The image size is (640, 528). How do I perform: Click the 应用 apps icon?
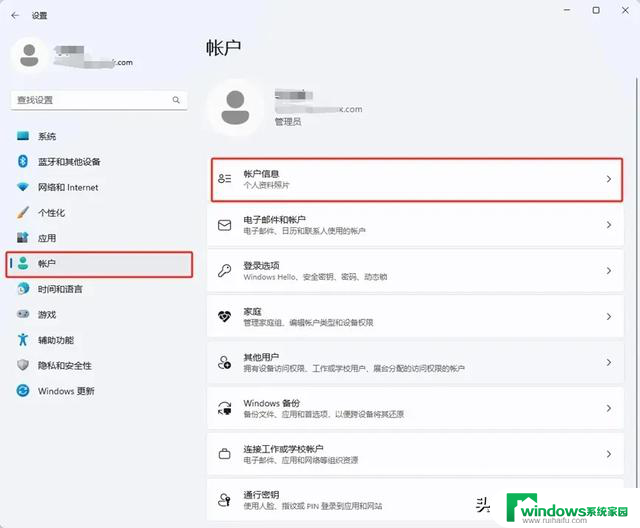tap(23, 237)
